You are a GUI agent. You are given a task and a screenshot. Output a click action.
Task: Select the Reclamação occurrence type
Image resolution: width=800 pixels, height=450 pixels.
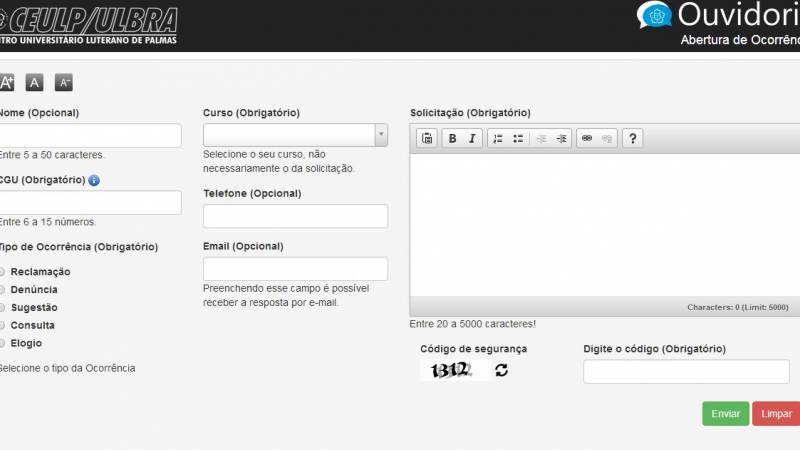pyautogui.click(x=3, y=272)
